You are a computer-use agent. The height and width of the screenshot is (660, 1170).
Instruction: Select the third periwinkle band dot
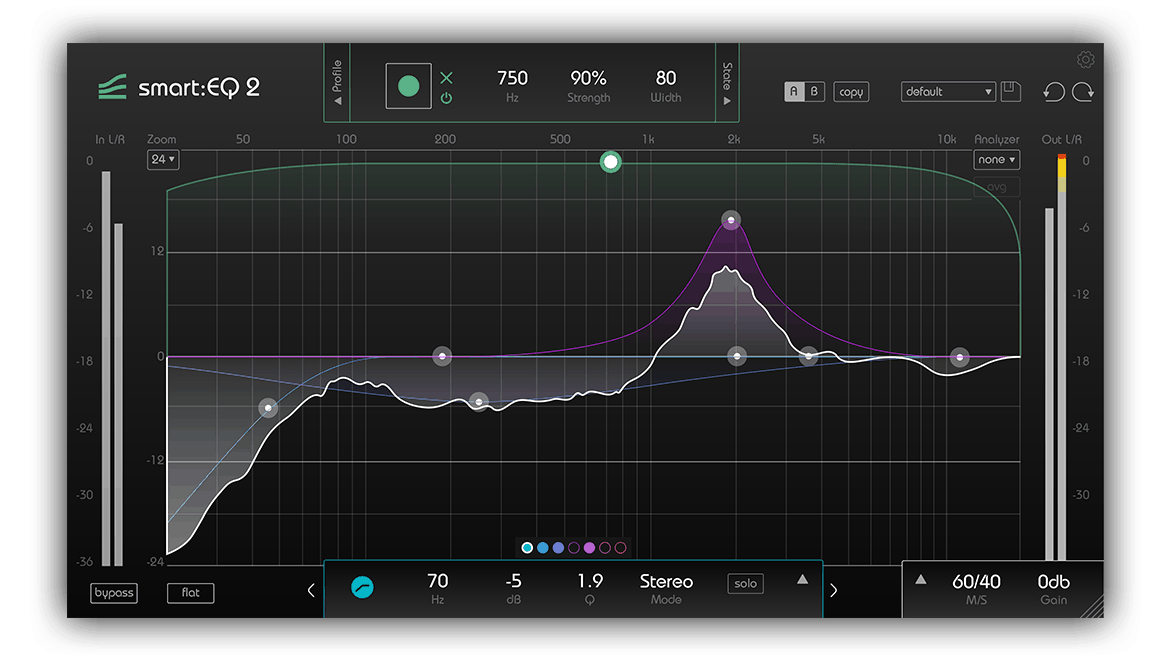[558, 548]
